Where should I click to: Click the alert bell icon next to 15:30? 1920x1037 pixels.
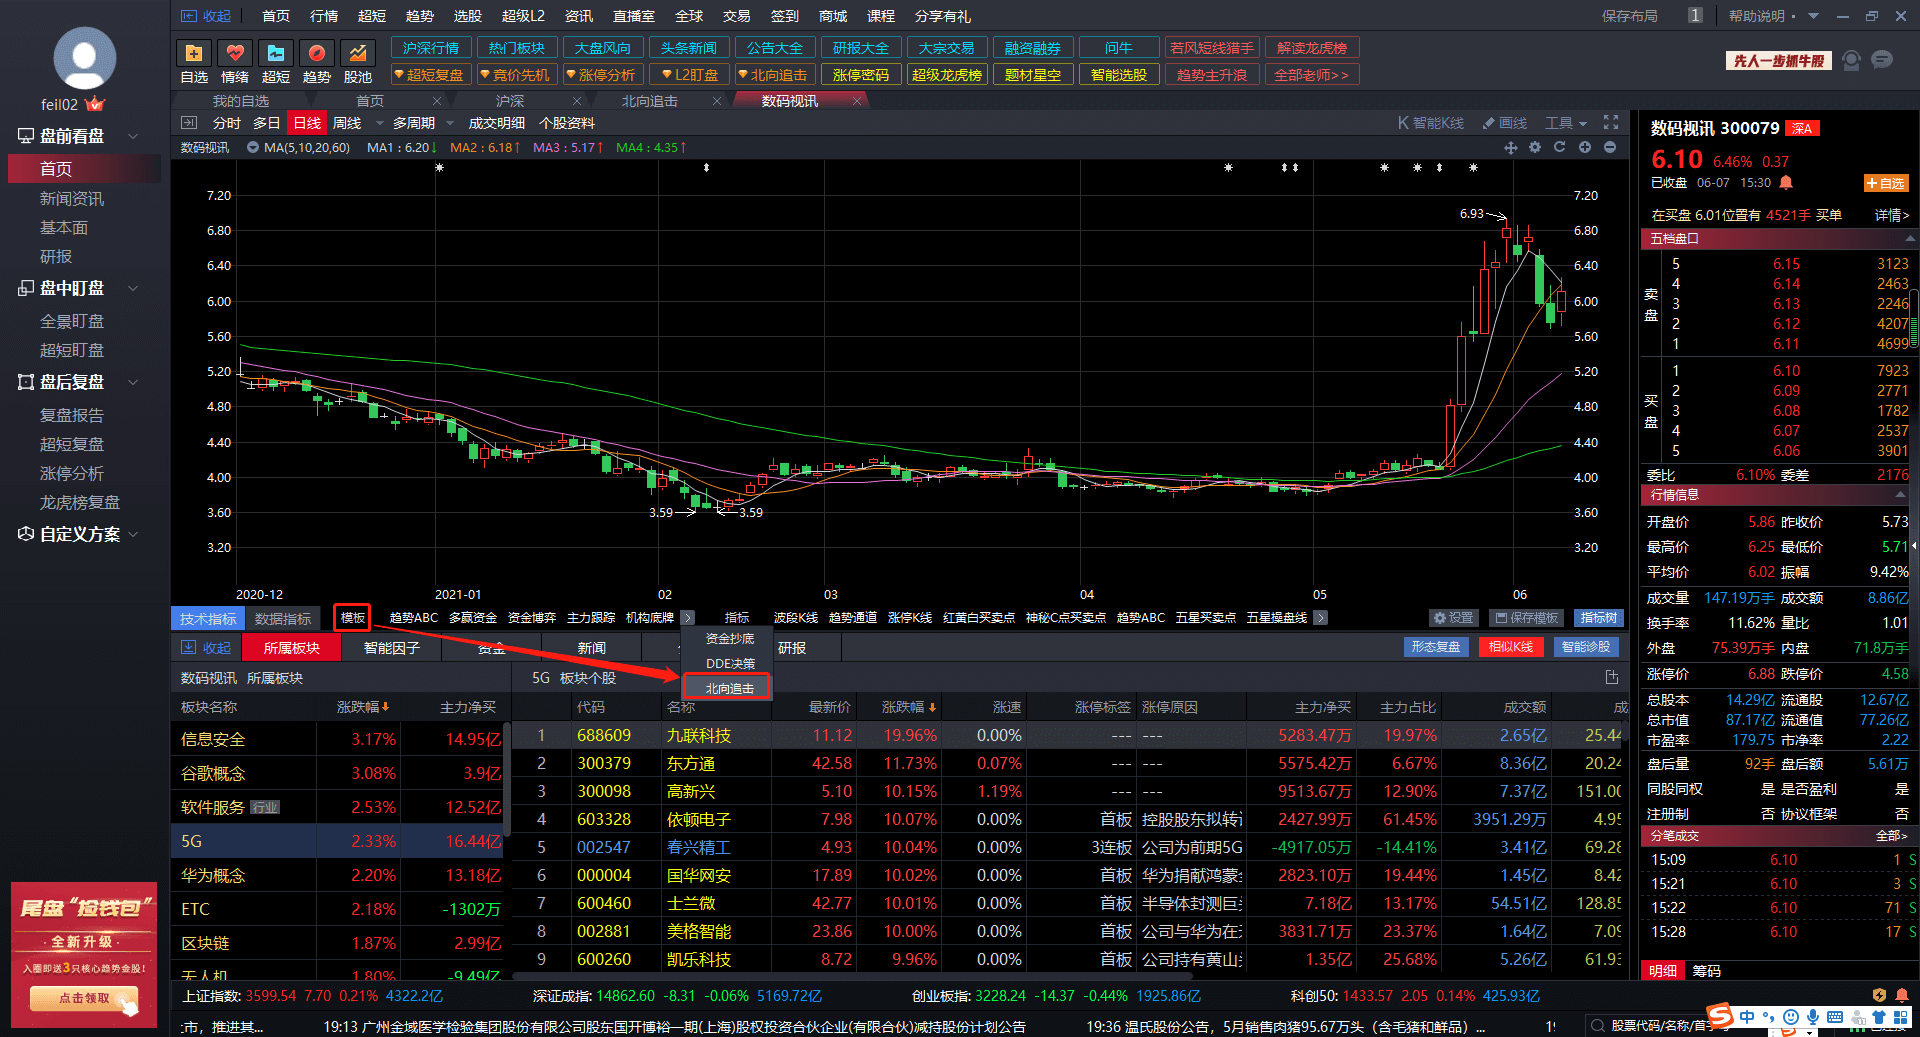point(1786,182)
